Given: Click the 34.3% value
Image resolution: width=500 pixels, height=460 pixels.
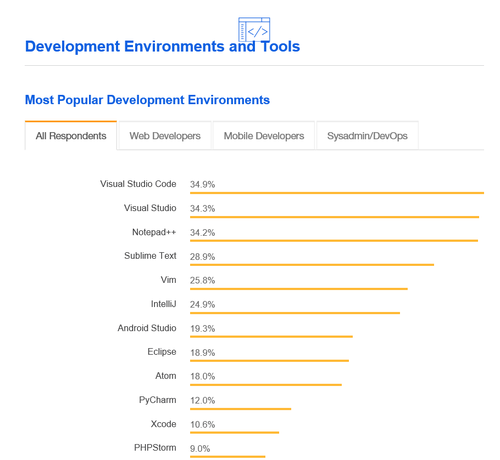Looking at the screenshot, I should tap(202, 208).
